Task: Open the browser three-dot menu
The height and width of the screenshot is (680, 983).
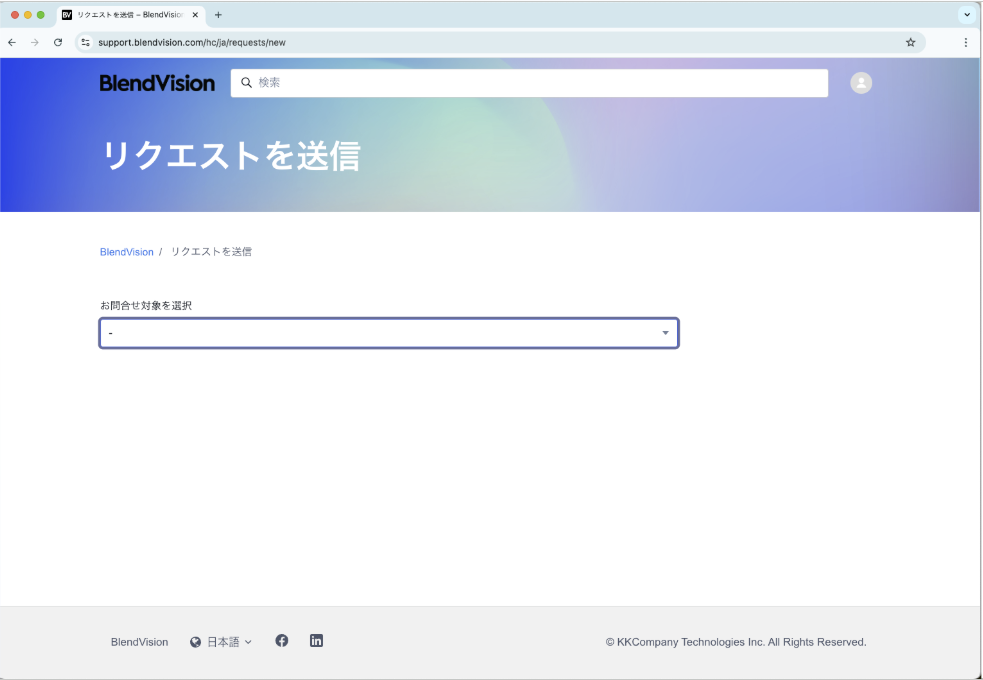Action: (965, 43)
